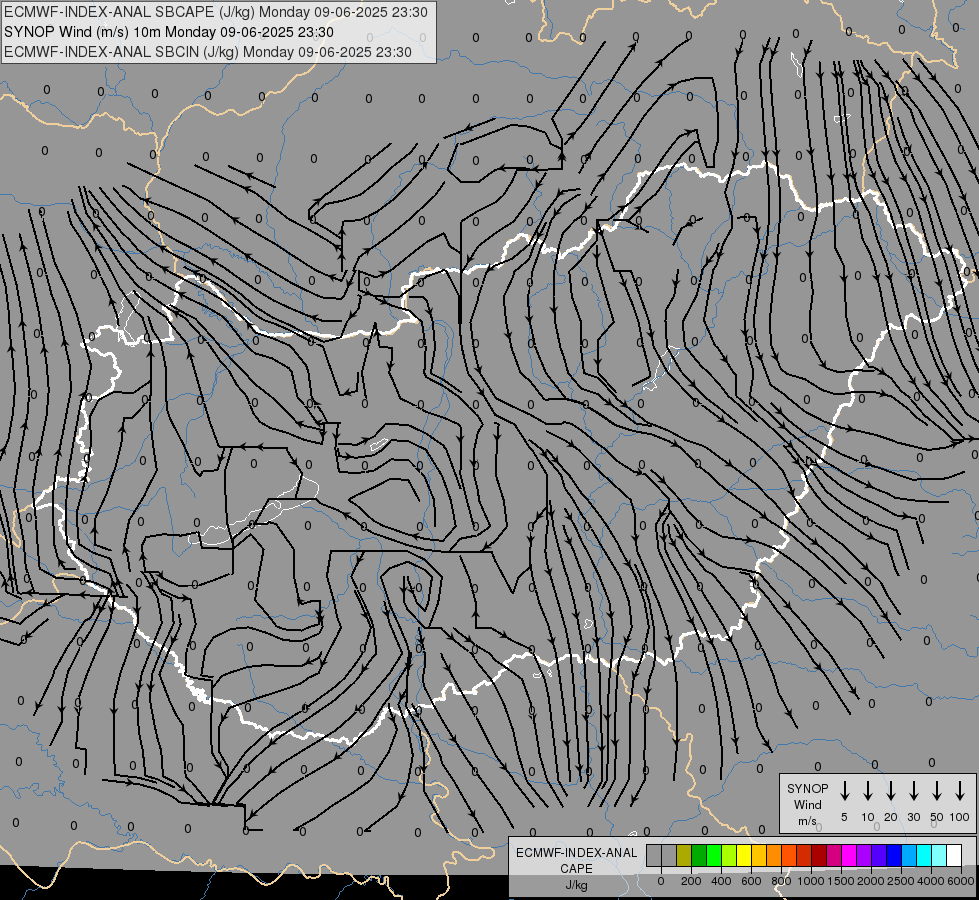The height and width of the screenshot is (900, 979).
Task: Click the wind arrow above 50
Action: (x=937, y=791)
